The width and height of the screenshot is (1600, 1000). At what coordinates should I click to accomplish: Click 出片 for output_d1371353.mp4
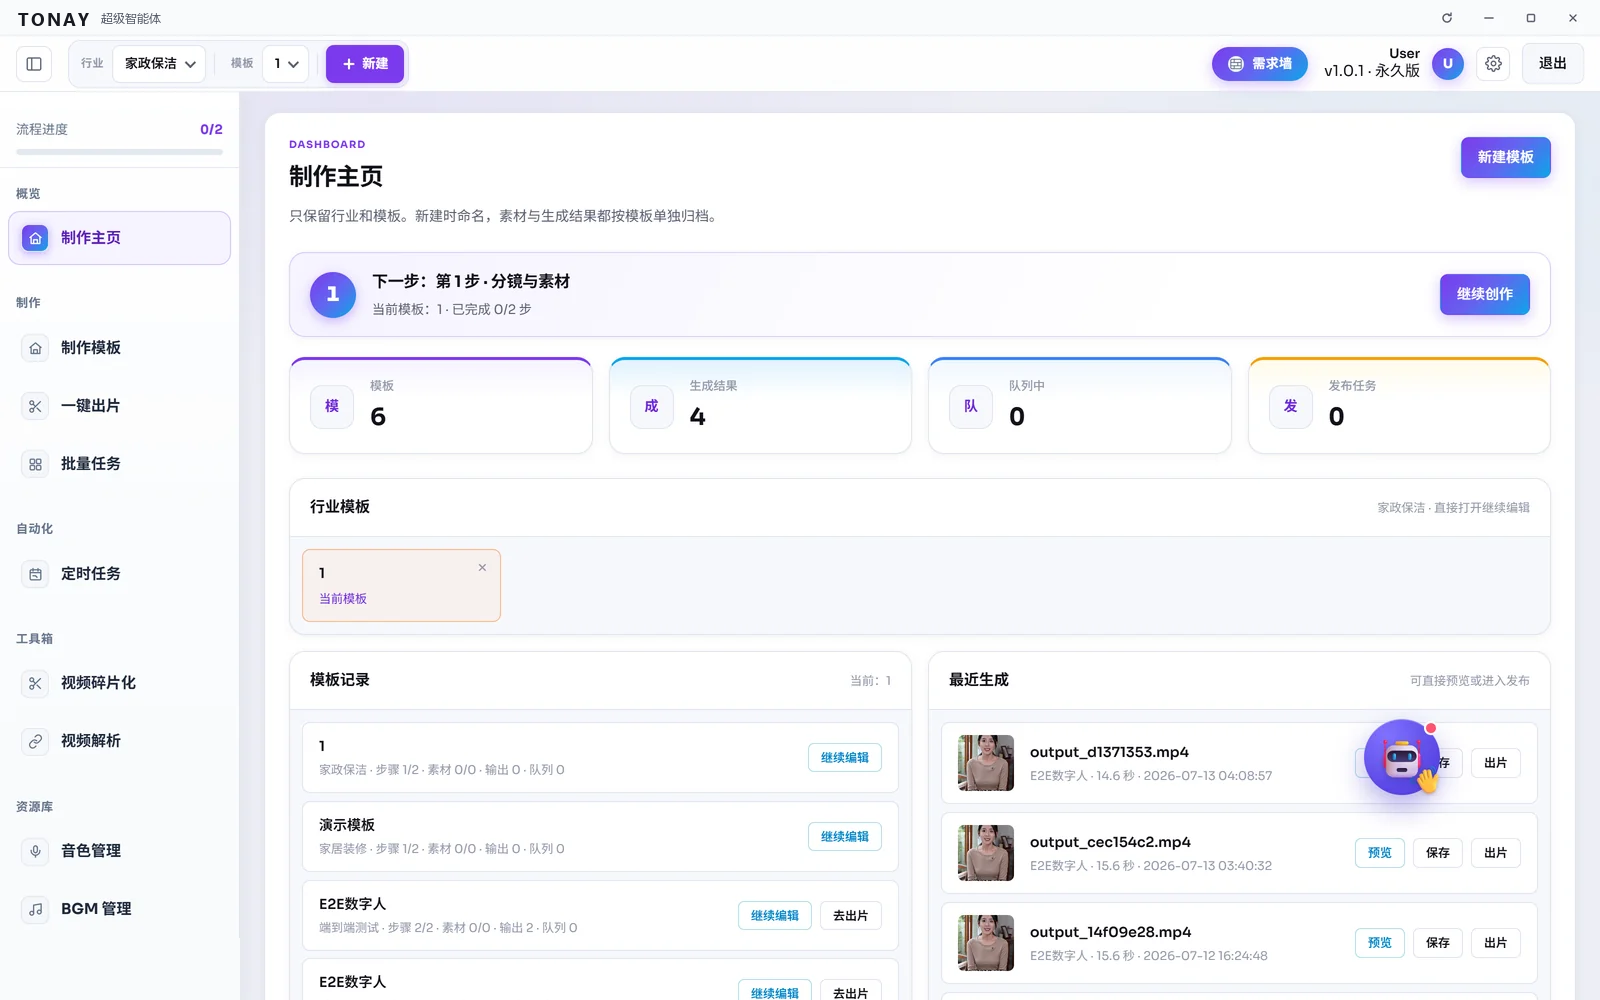[x=1496, y=763]
